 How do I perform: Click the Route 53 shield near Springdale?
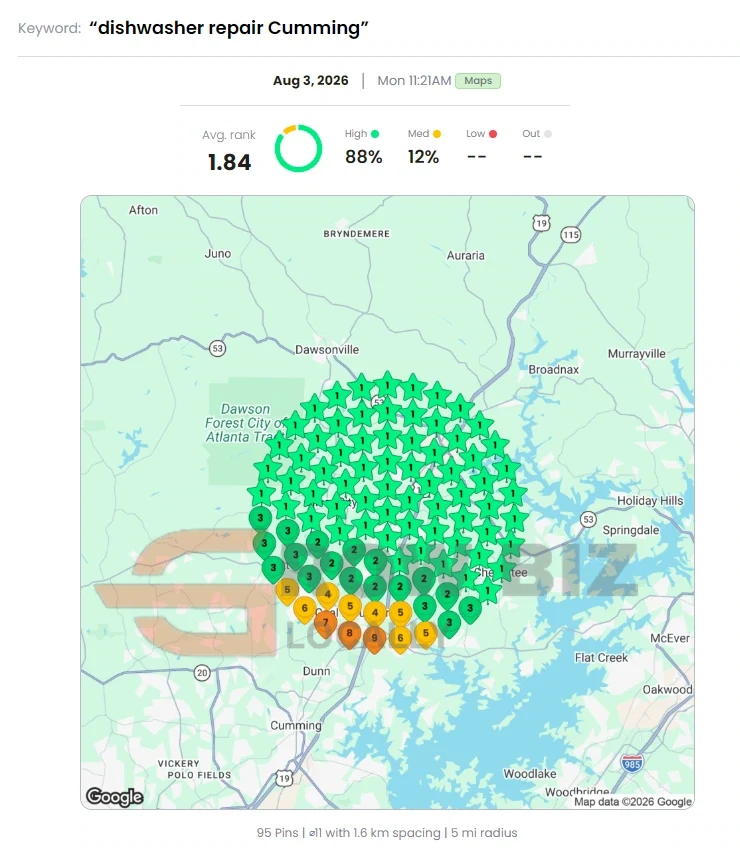588,519
